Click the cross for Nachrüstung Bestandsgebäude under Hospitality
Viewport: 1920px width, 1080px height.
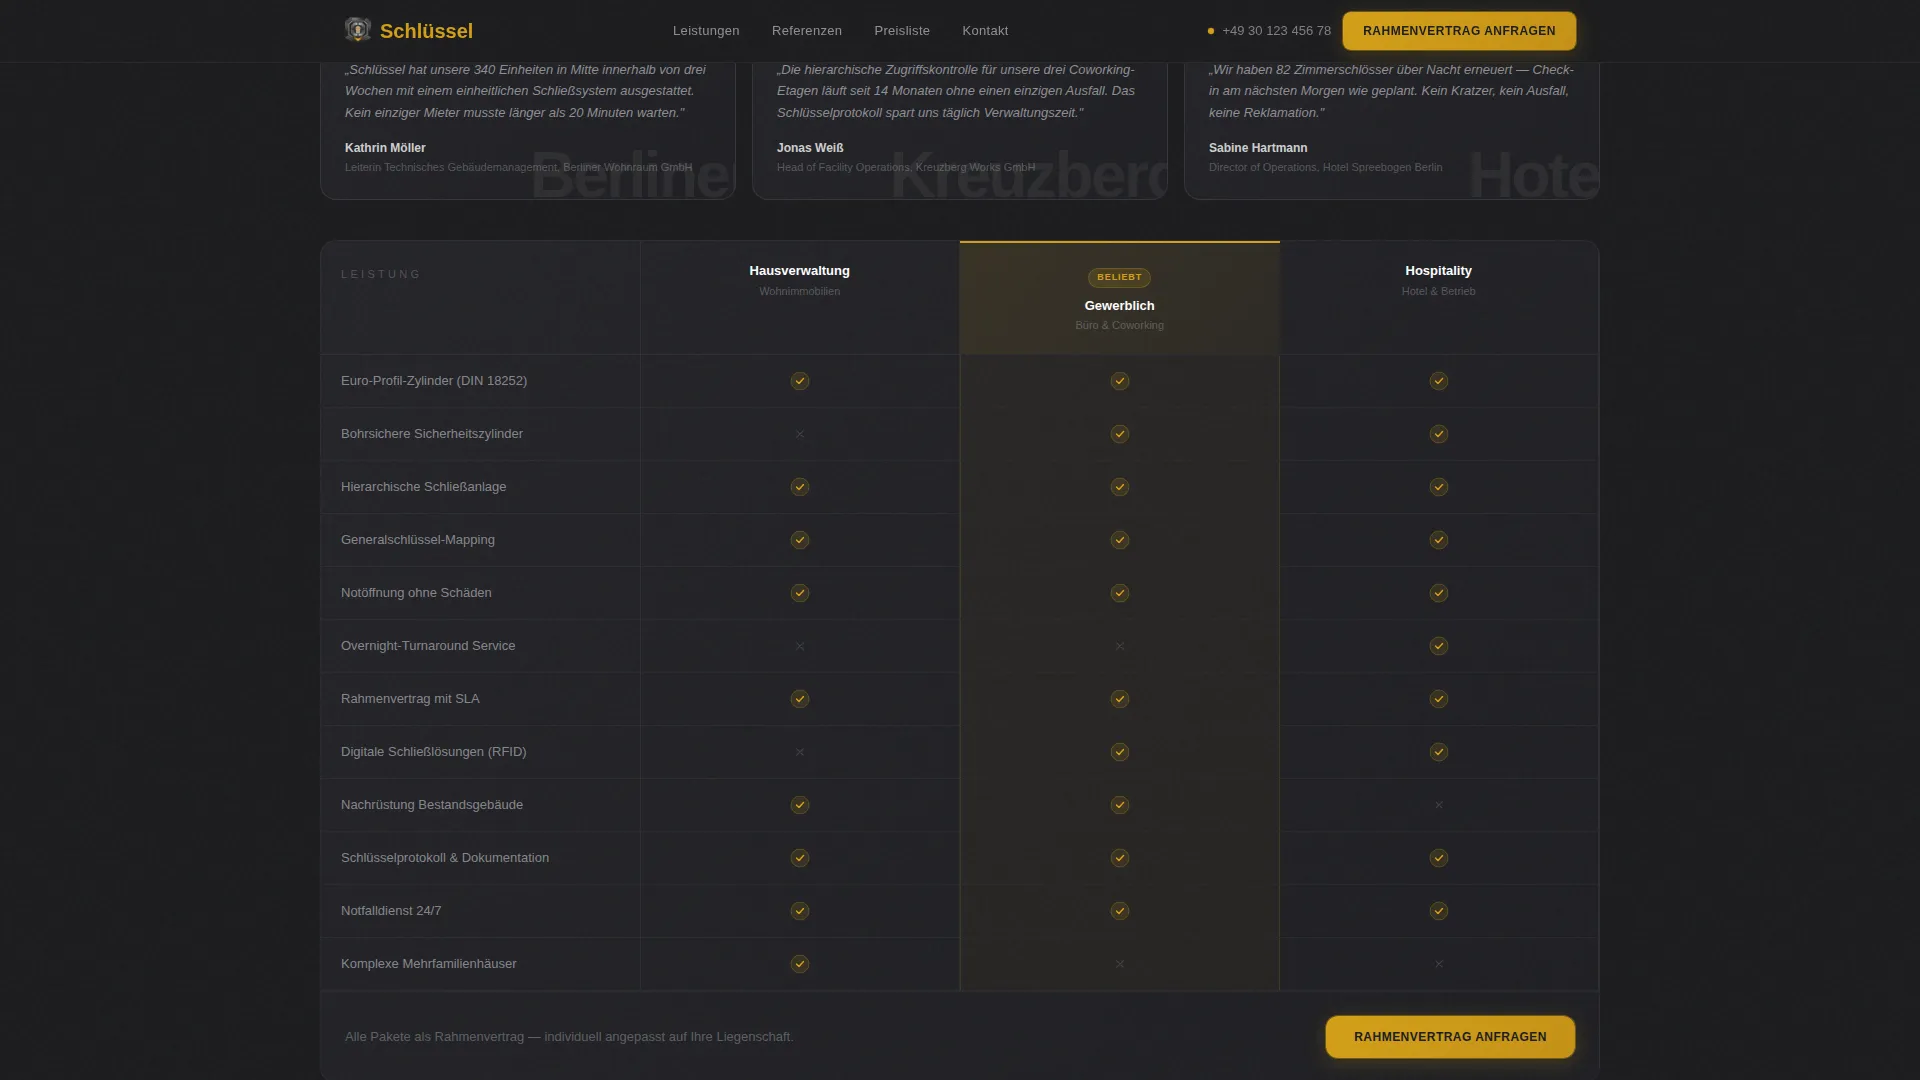click(x=1439, y=805)
